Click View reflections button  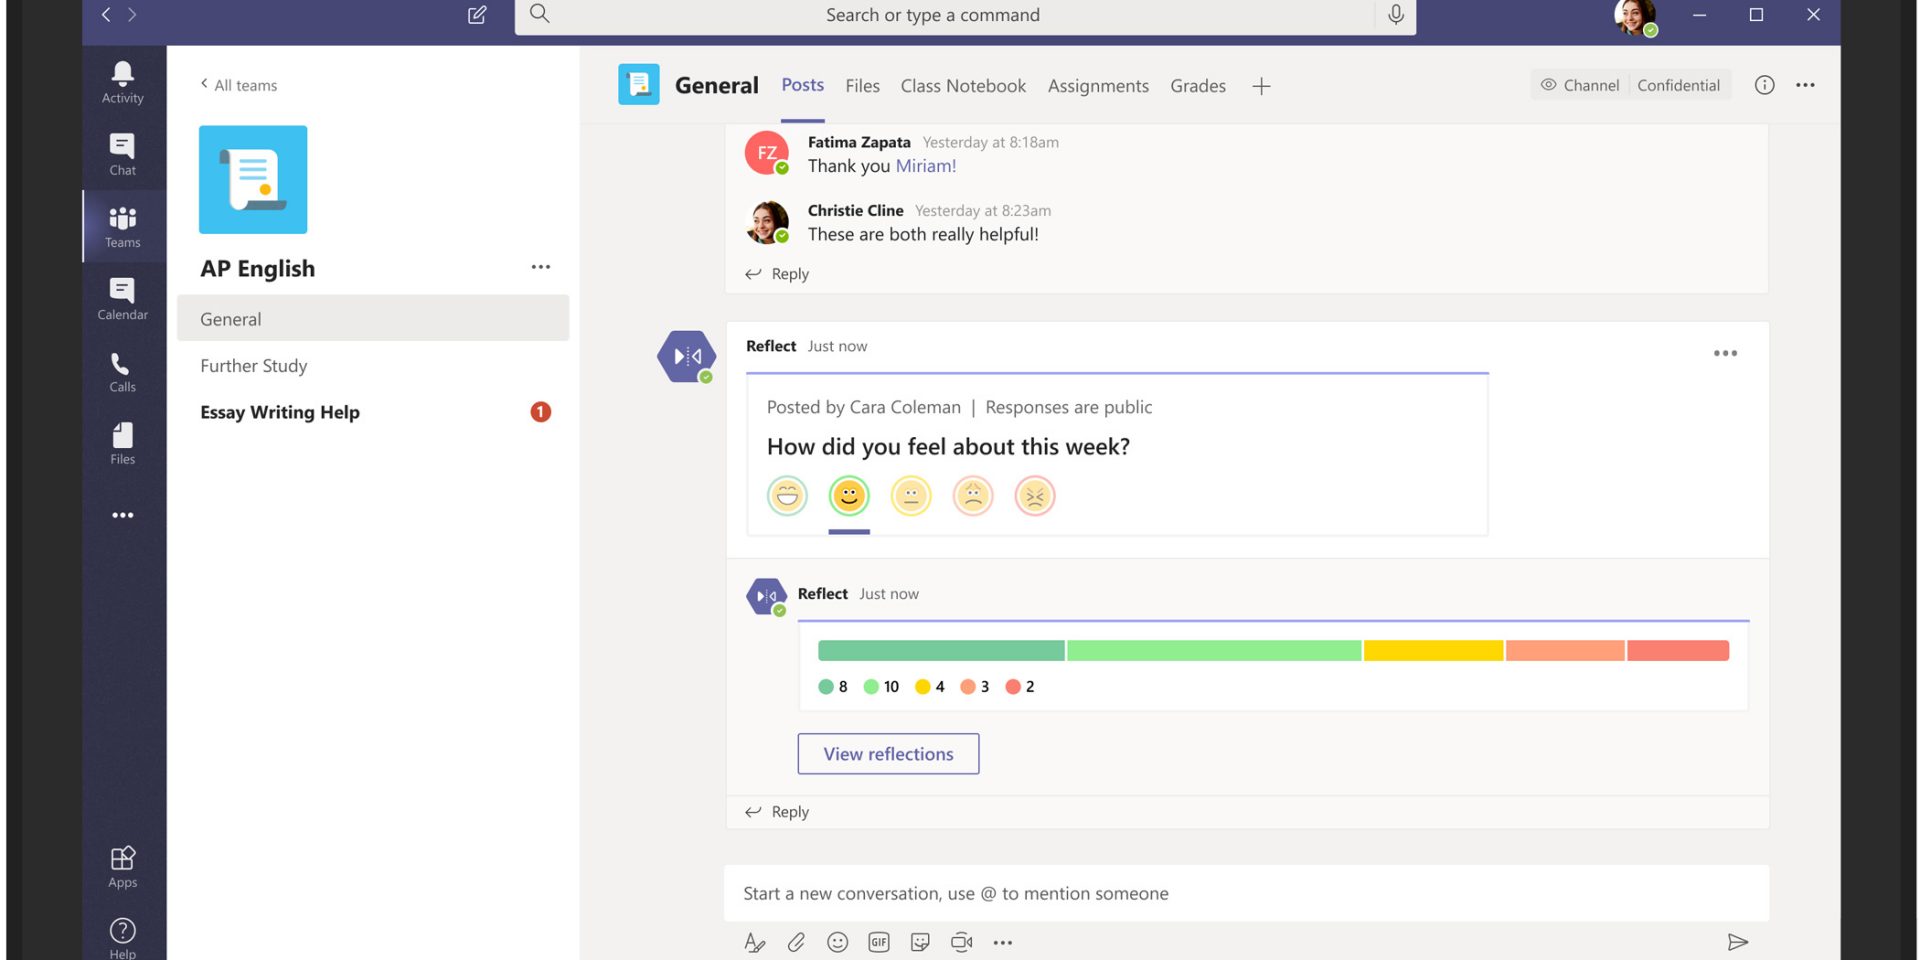click(x=888, y=754)
